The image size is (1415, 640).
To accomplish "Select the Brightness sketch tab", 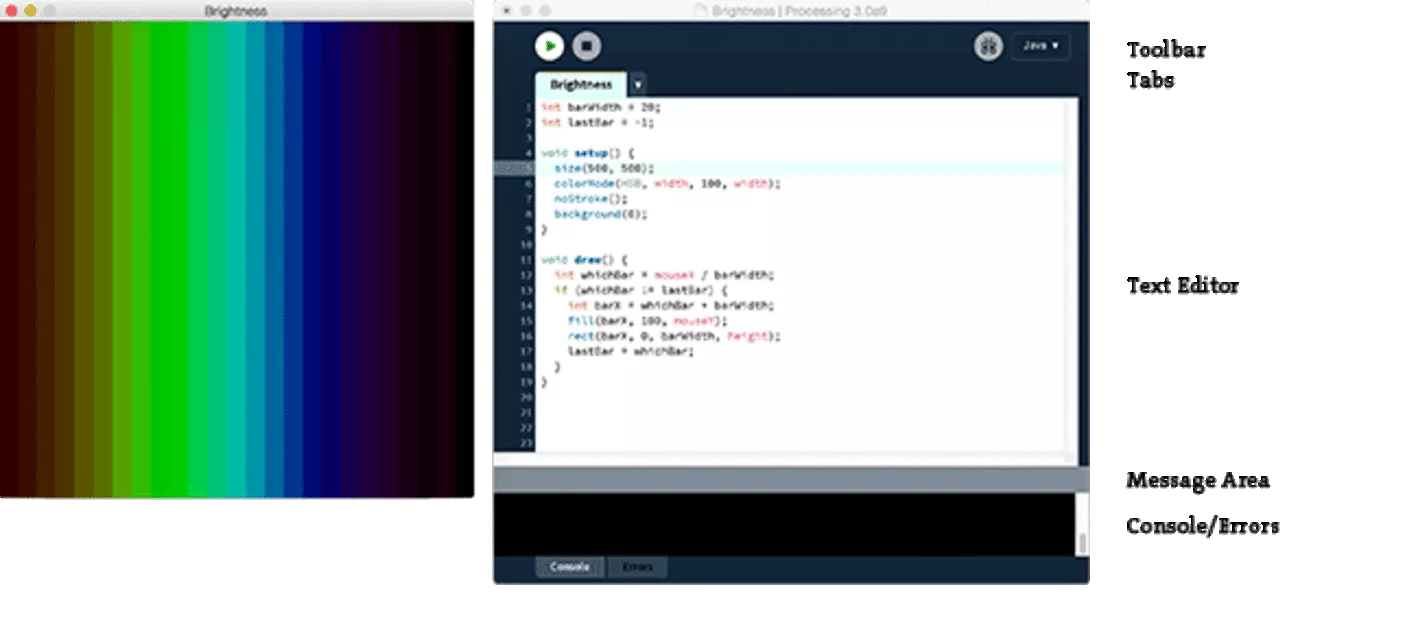I will click(x=581, y=85).
